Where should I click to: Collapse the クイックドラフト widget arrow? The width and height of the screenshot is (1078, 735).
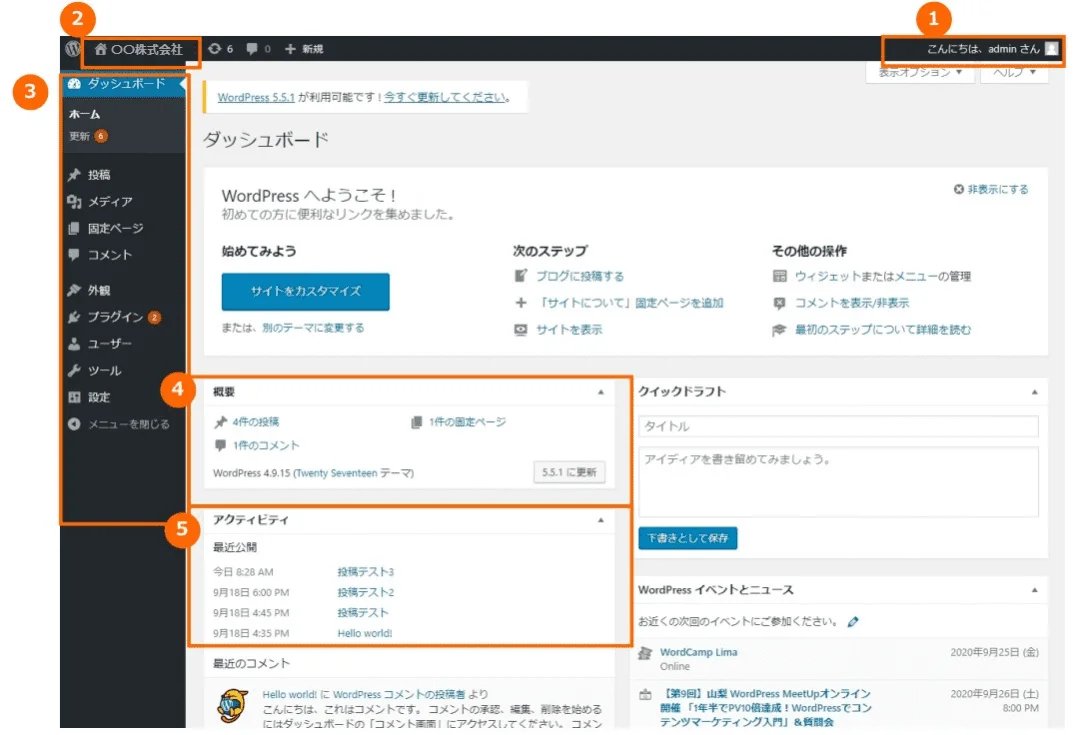pyautogui.click(x=1034, y=392)
